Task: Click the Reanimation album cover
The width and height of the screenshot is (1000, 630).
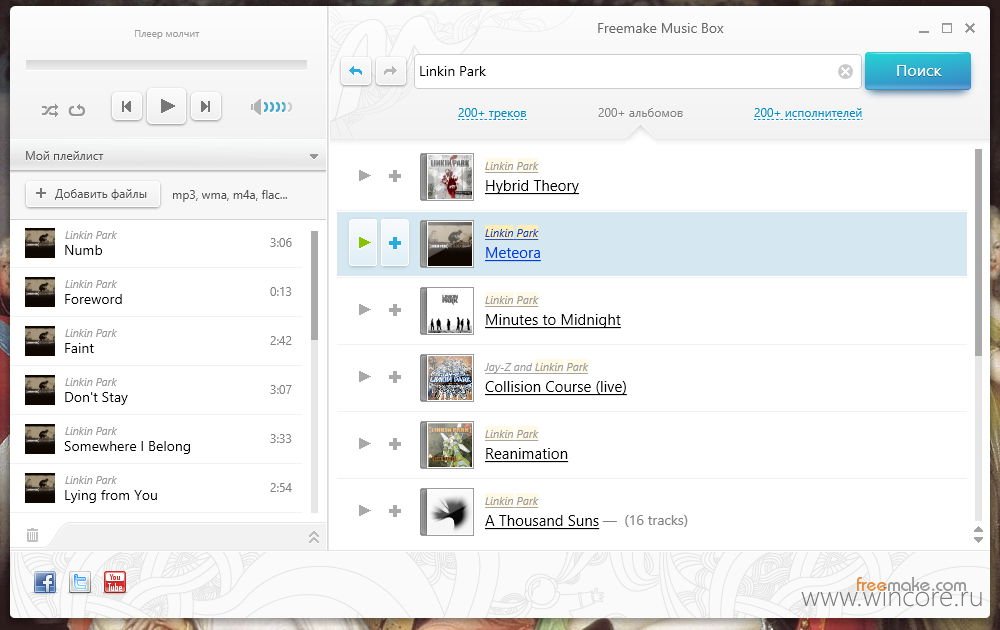Action: tap(447, 444)
